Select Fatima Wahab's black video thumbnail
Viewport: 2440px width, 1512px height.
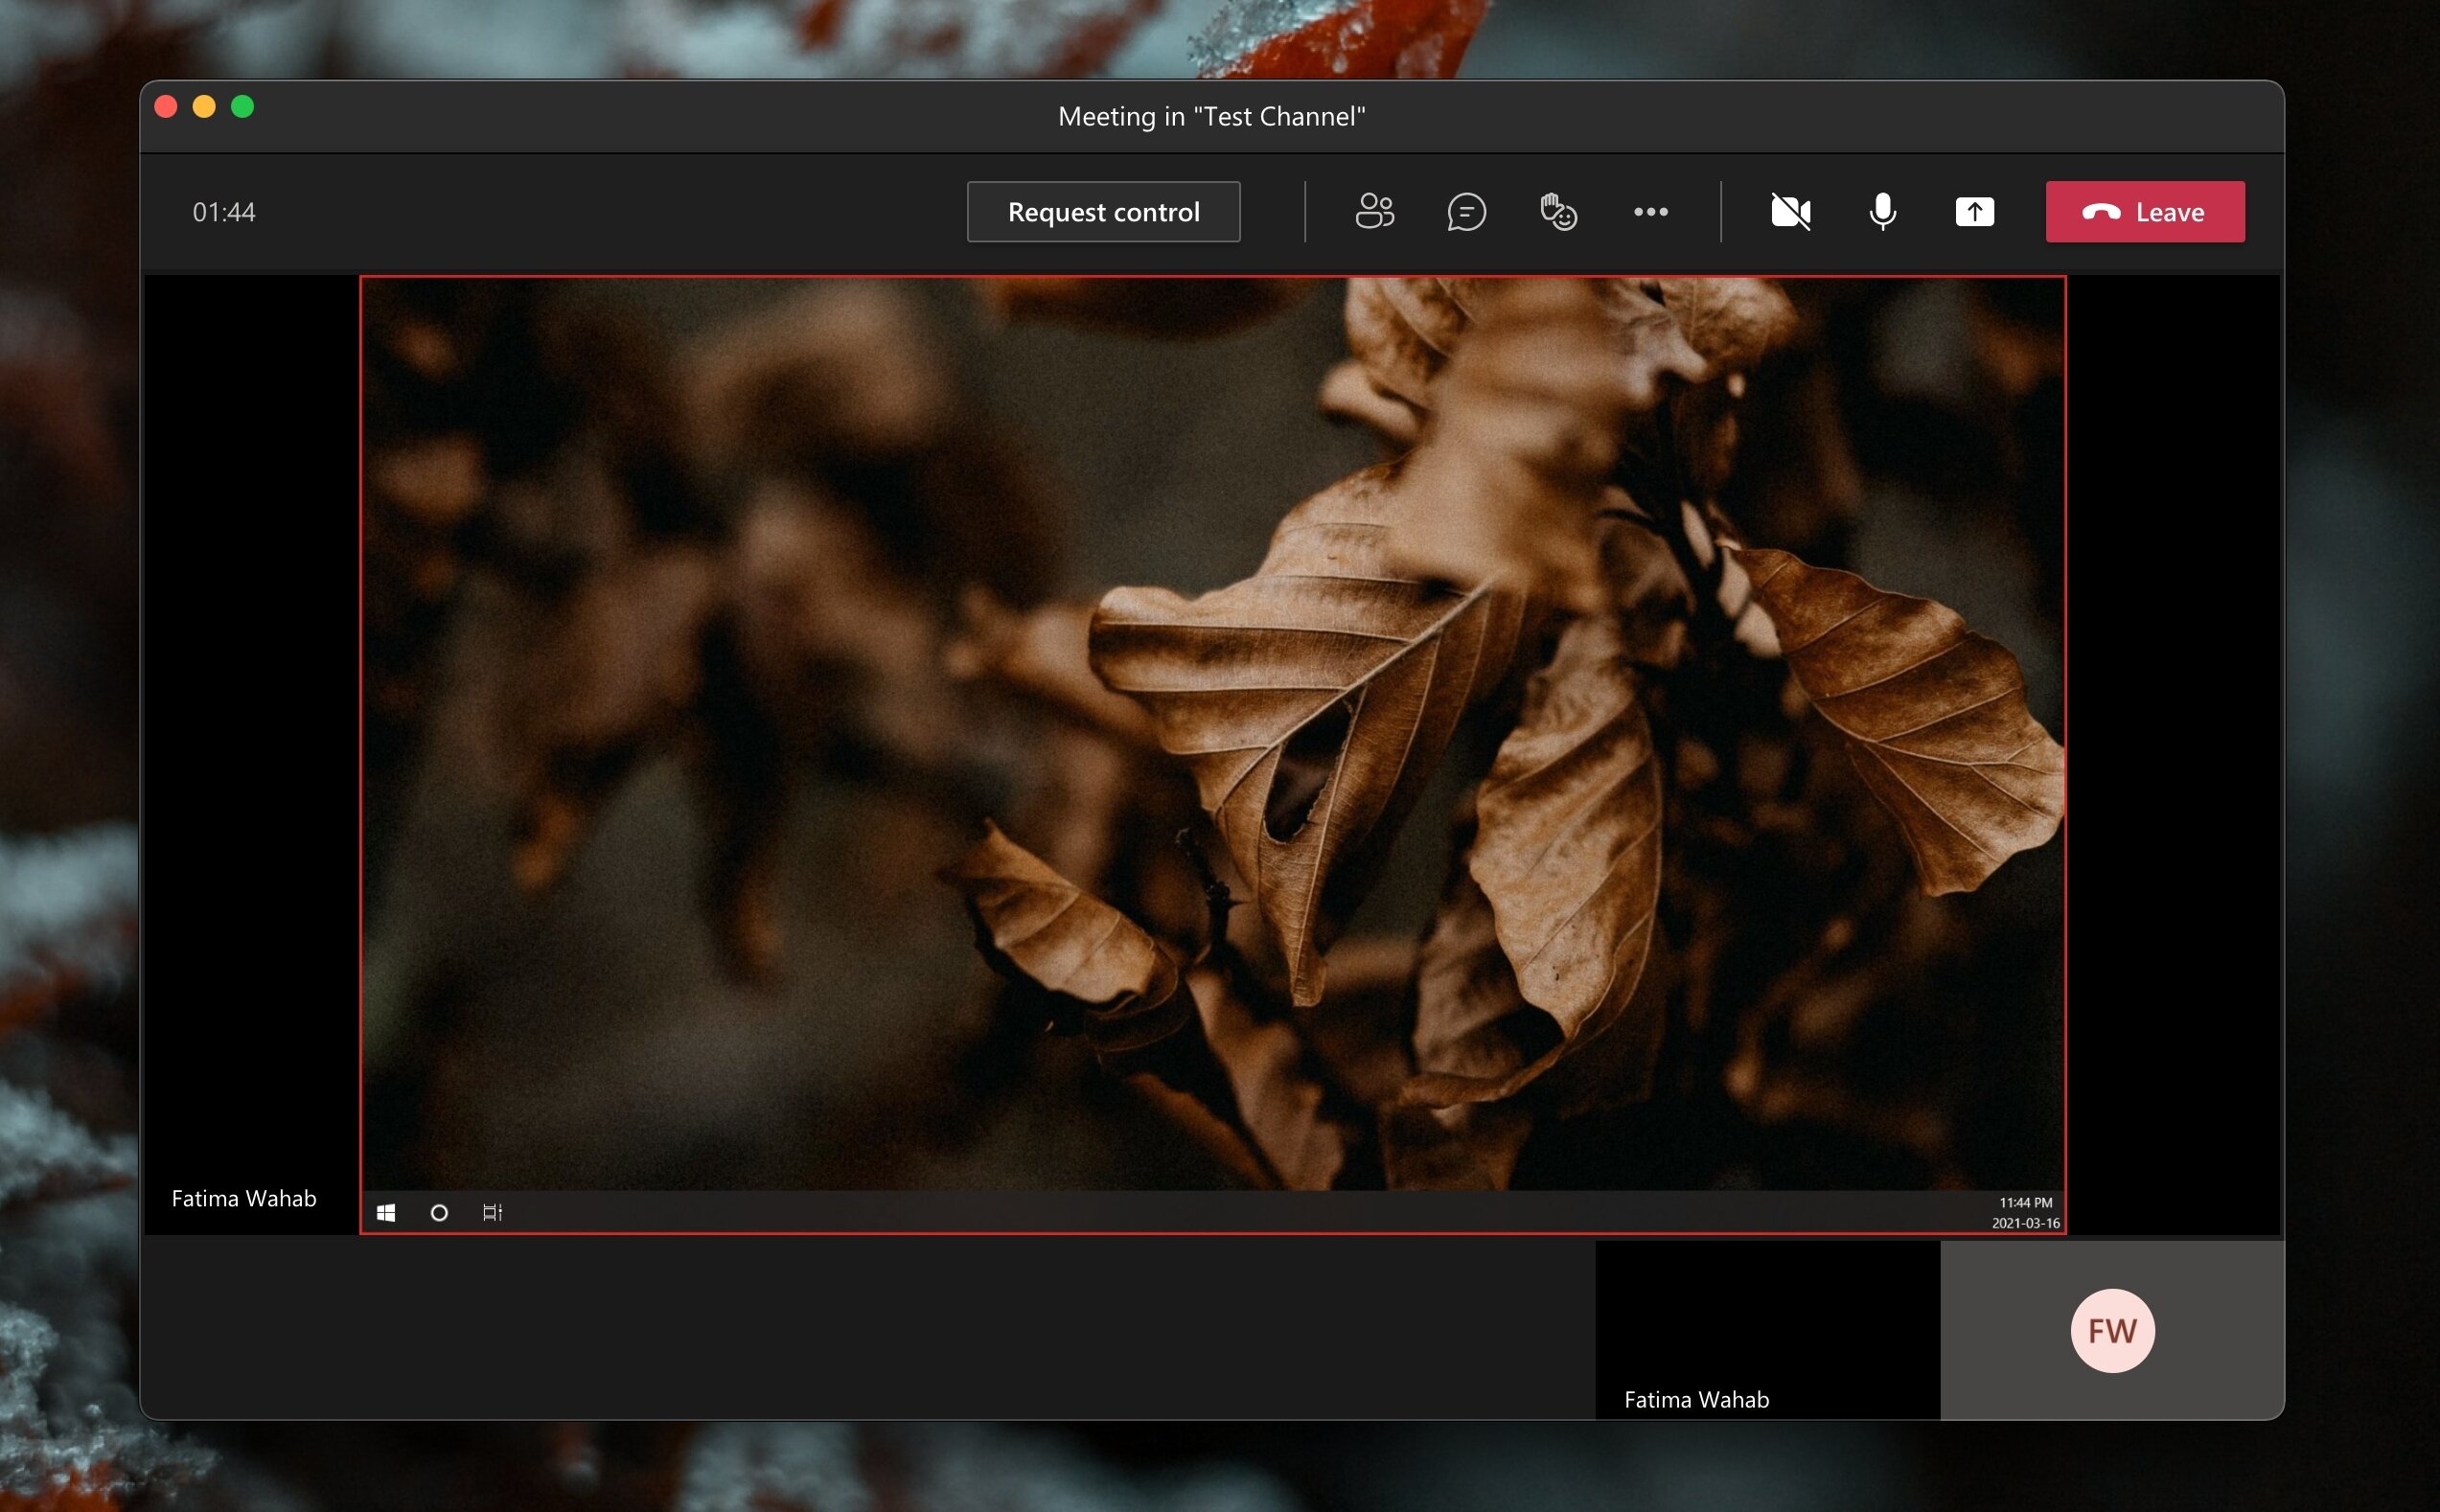click(1767, 1320)
